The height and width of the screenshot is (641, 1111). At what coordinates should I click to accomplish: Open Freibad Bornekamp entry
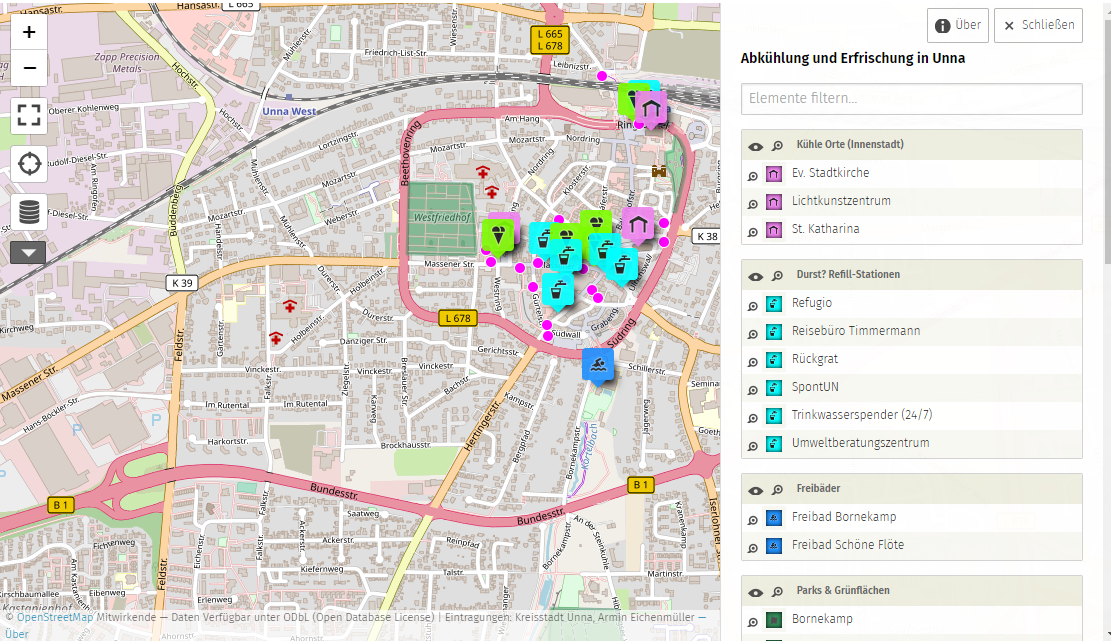tap(844, 517)
